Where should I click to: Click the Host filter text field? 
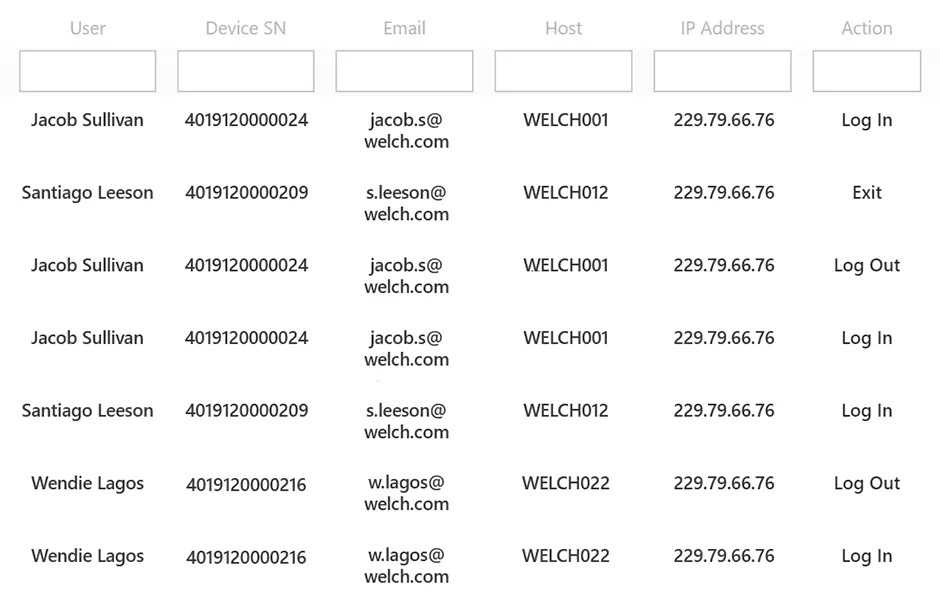coord(563,72)
